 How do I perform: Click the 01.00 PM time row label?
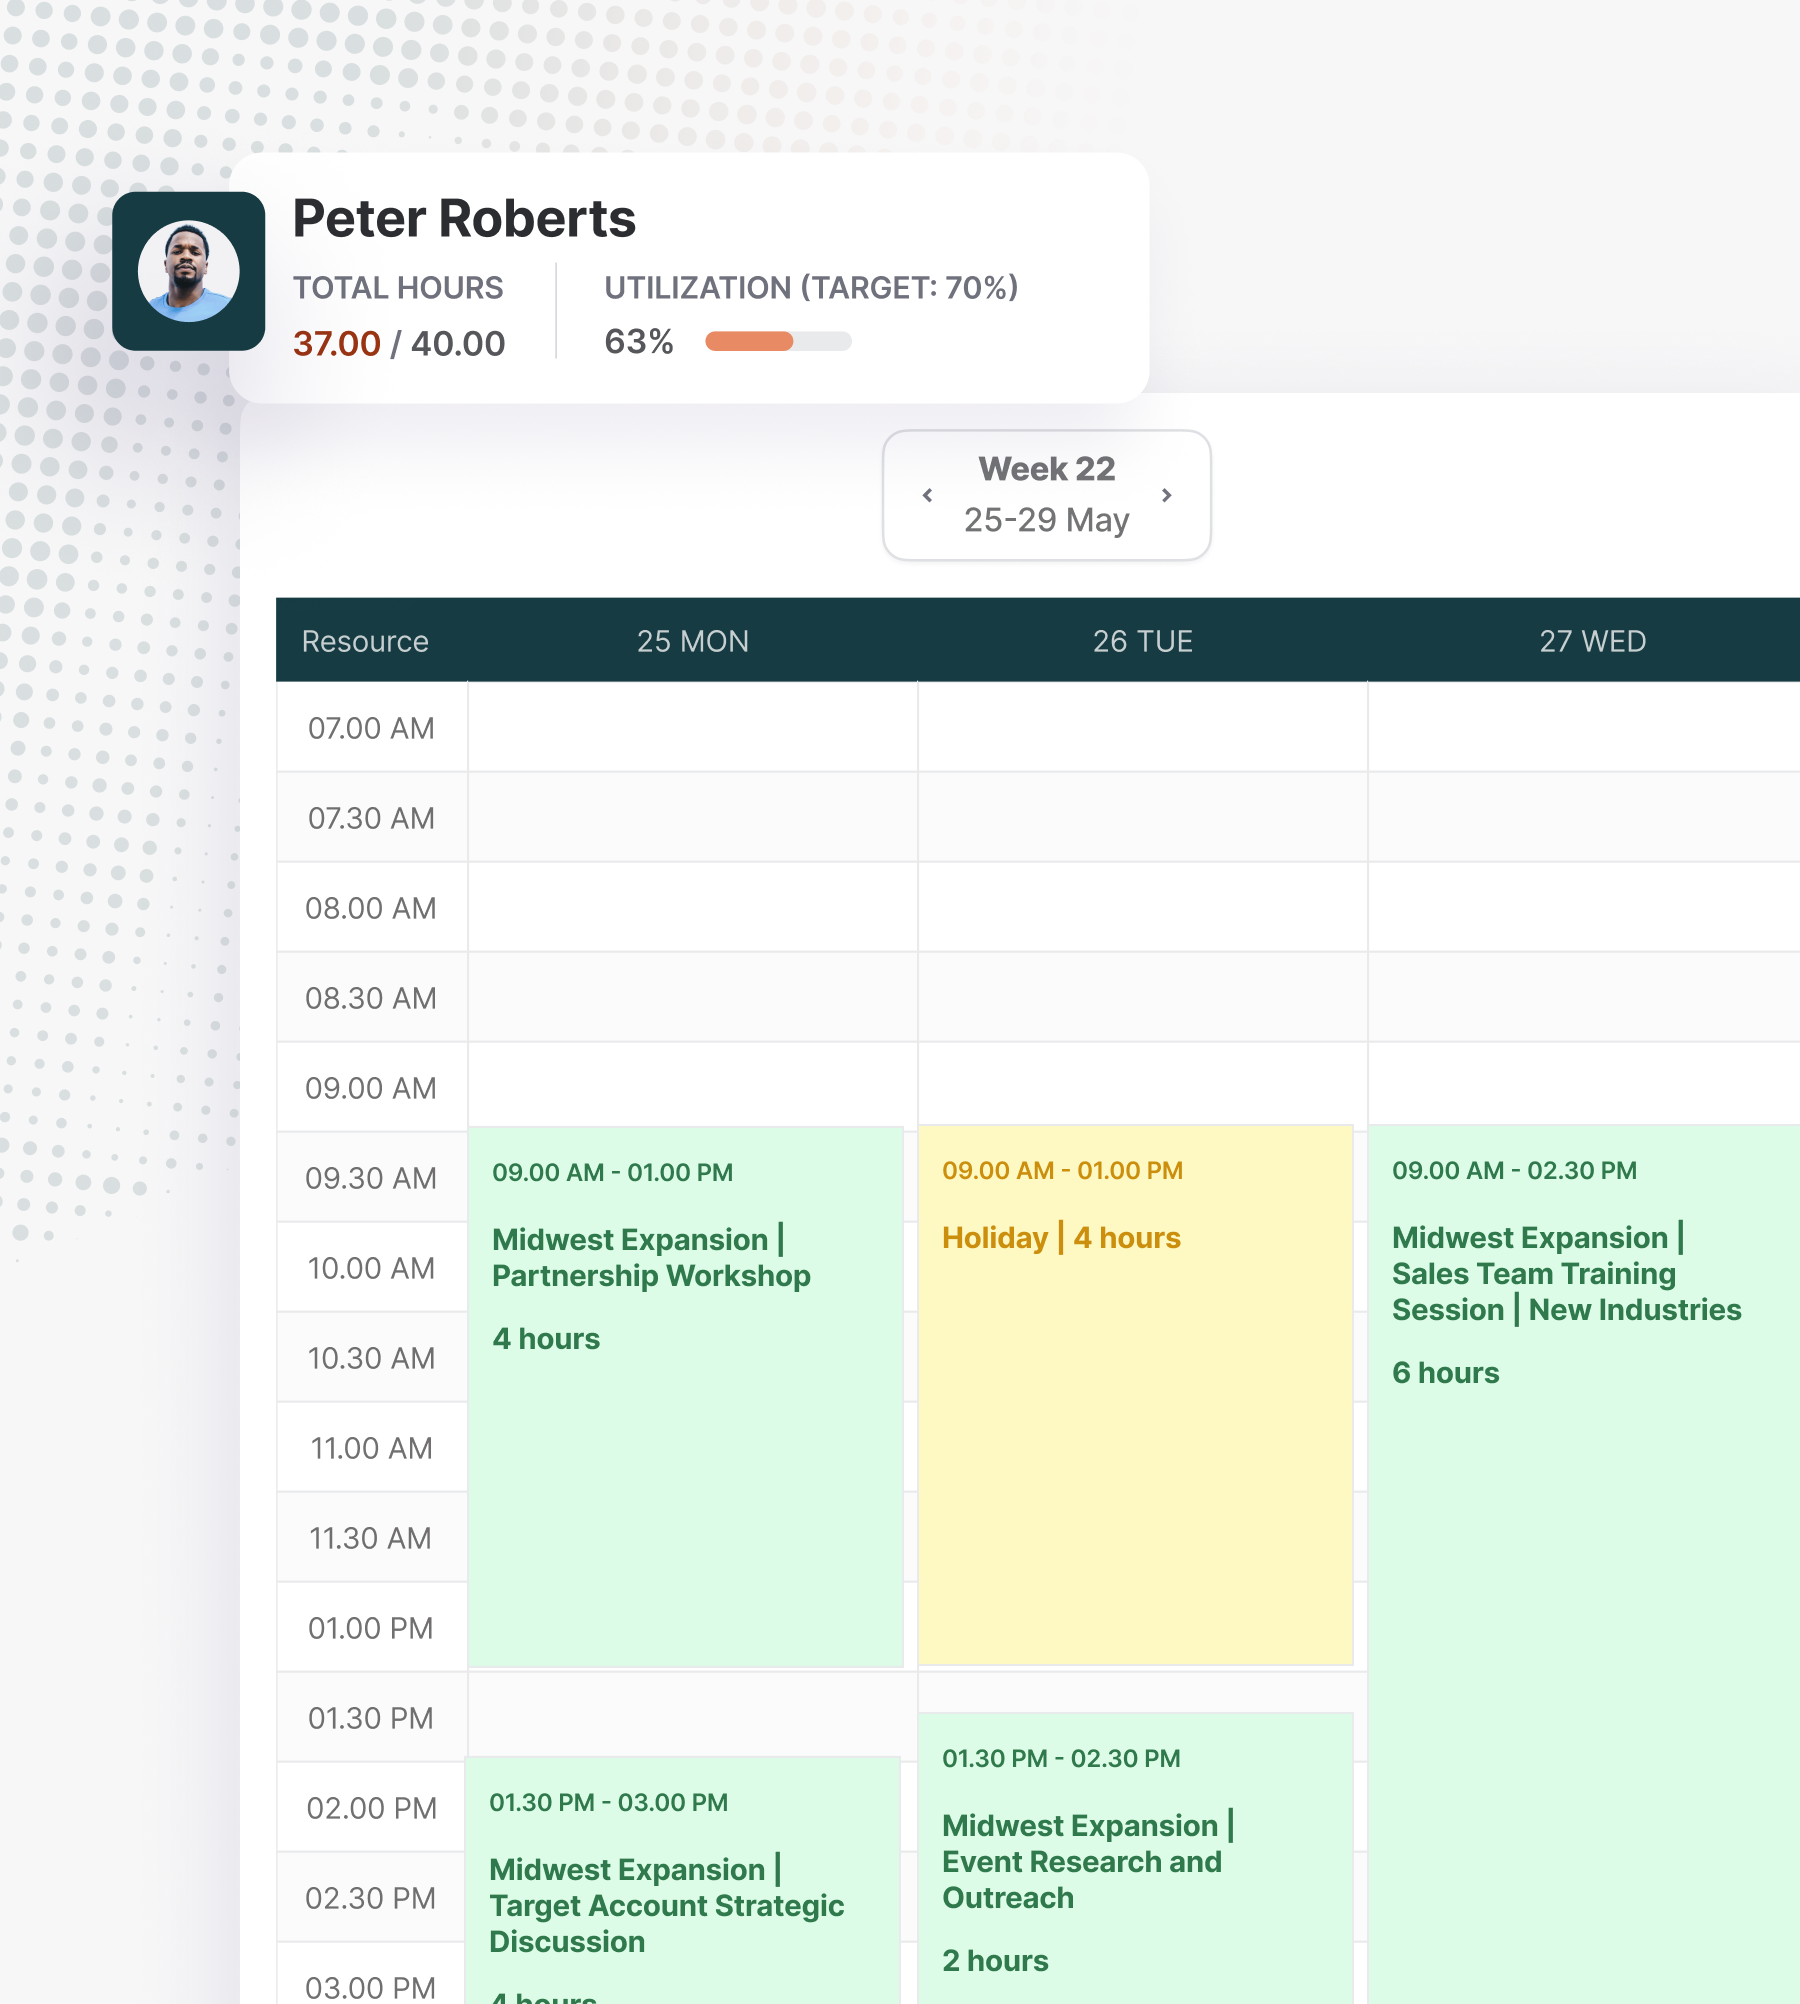coord(371,1628)
